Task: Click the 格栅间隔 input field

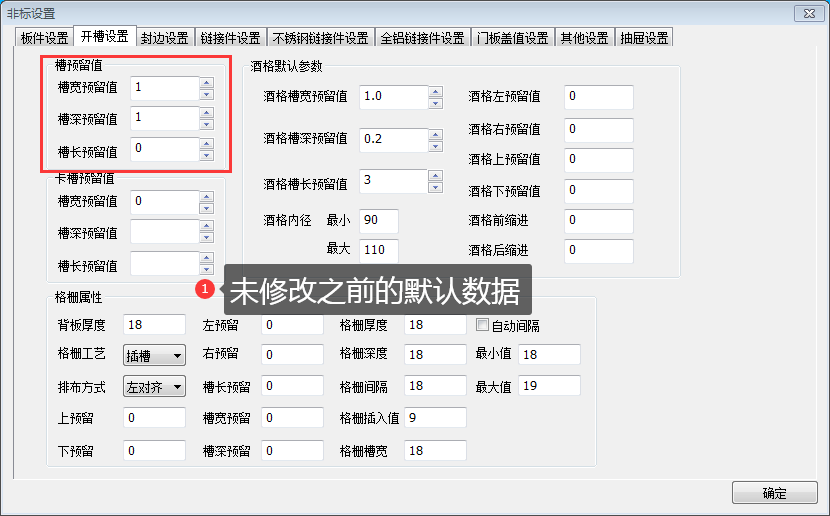Action: [x=435, y=386]
